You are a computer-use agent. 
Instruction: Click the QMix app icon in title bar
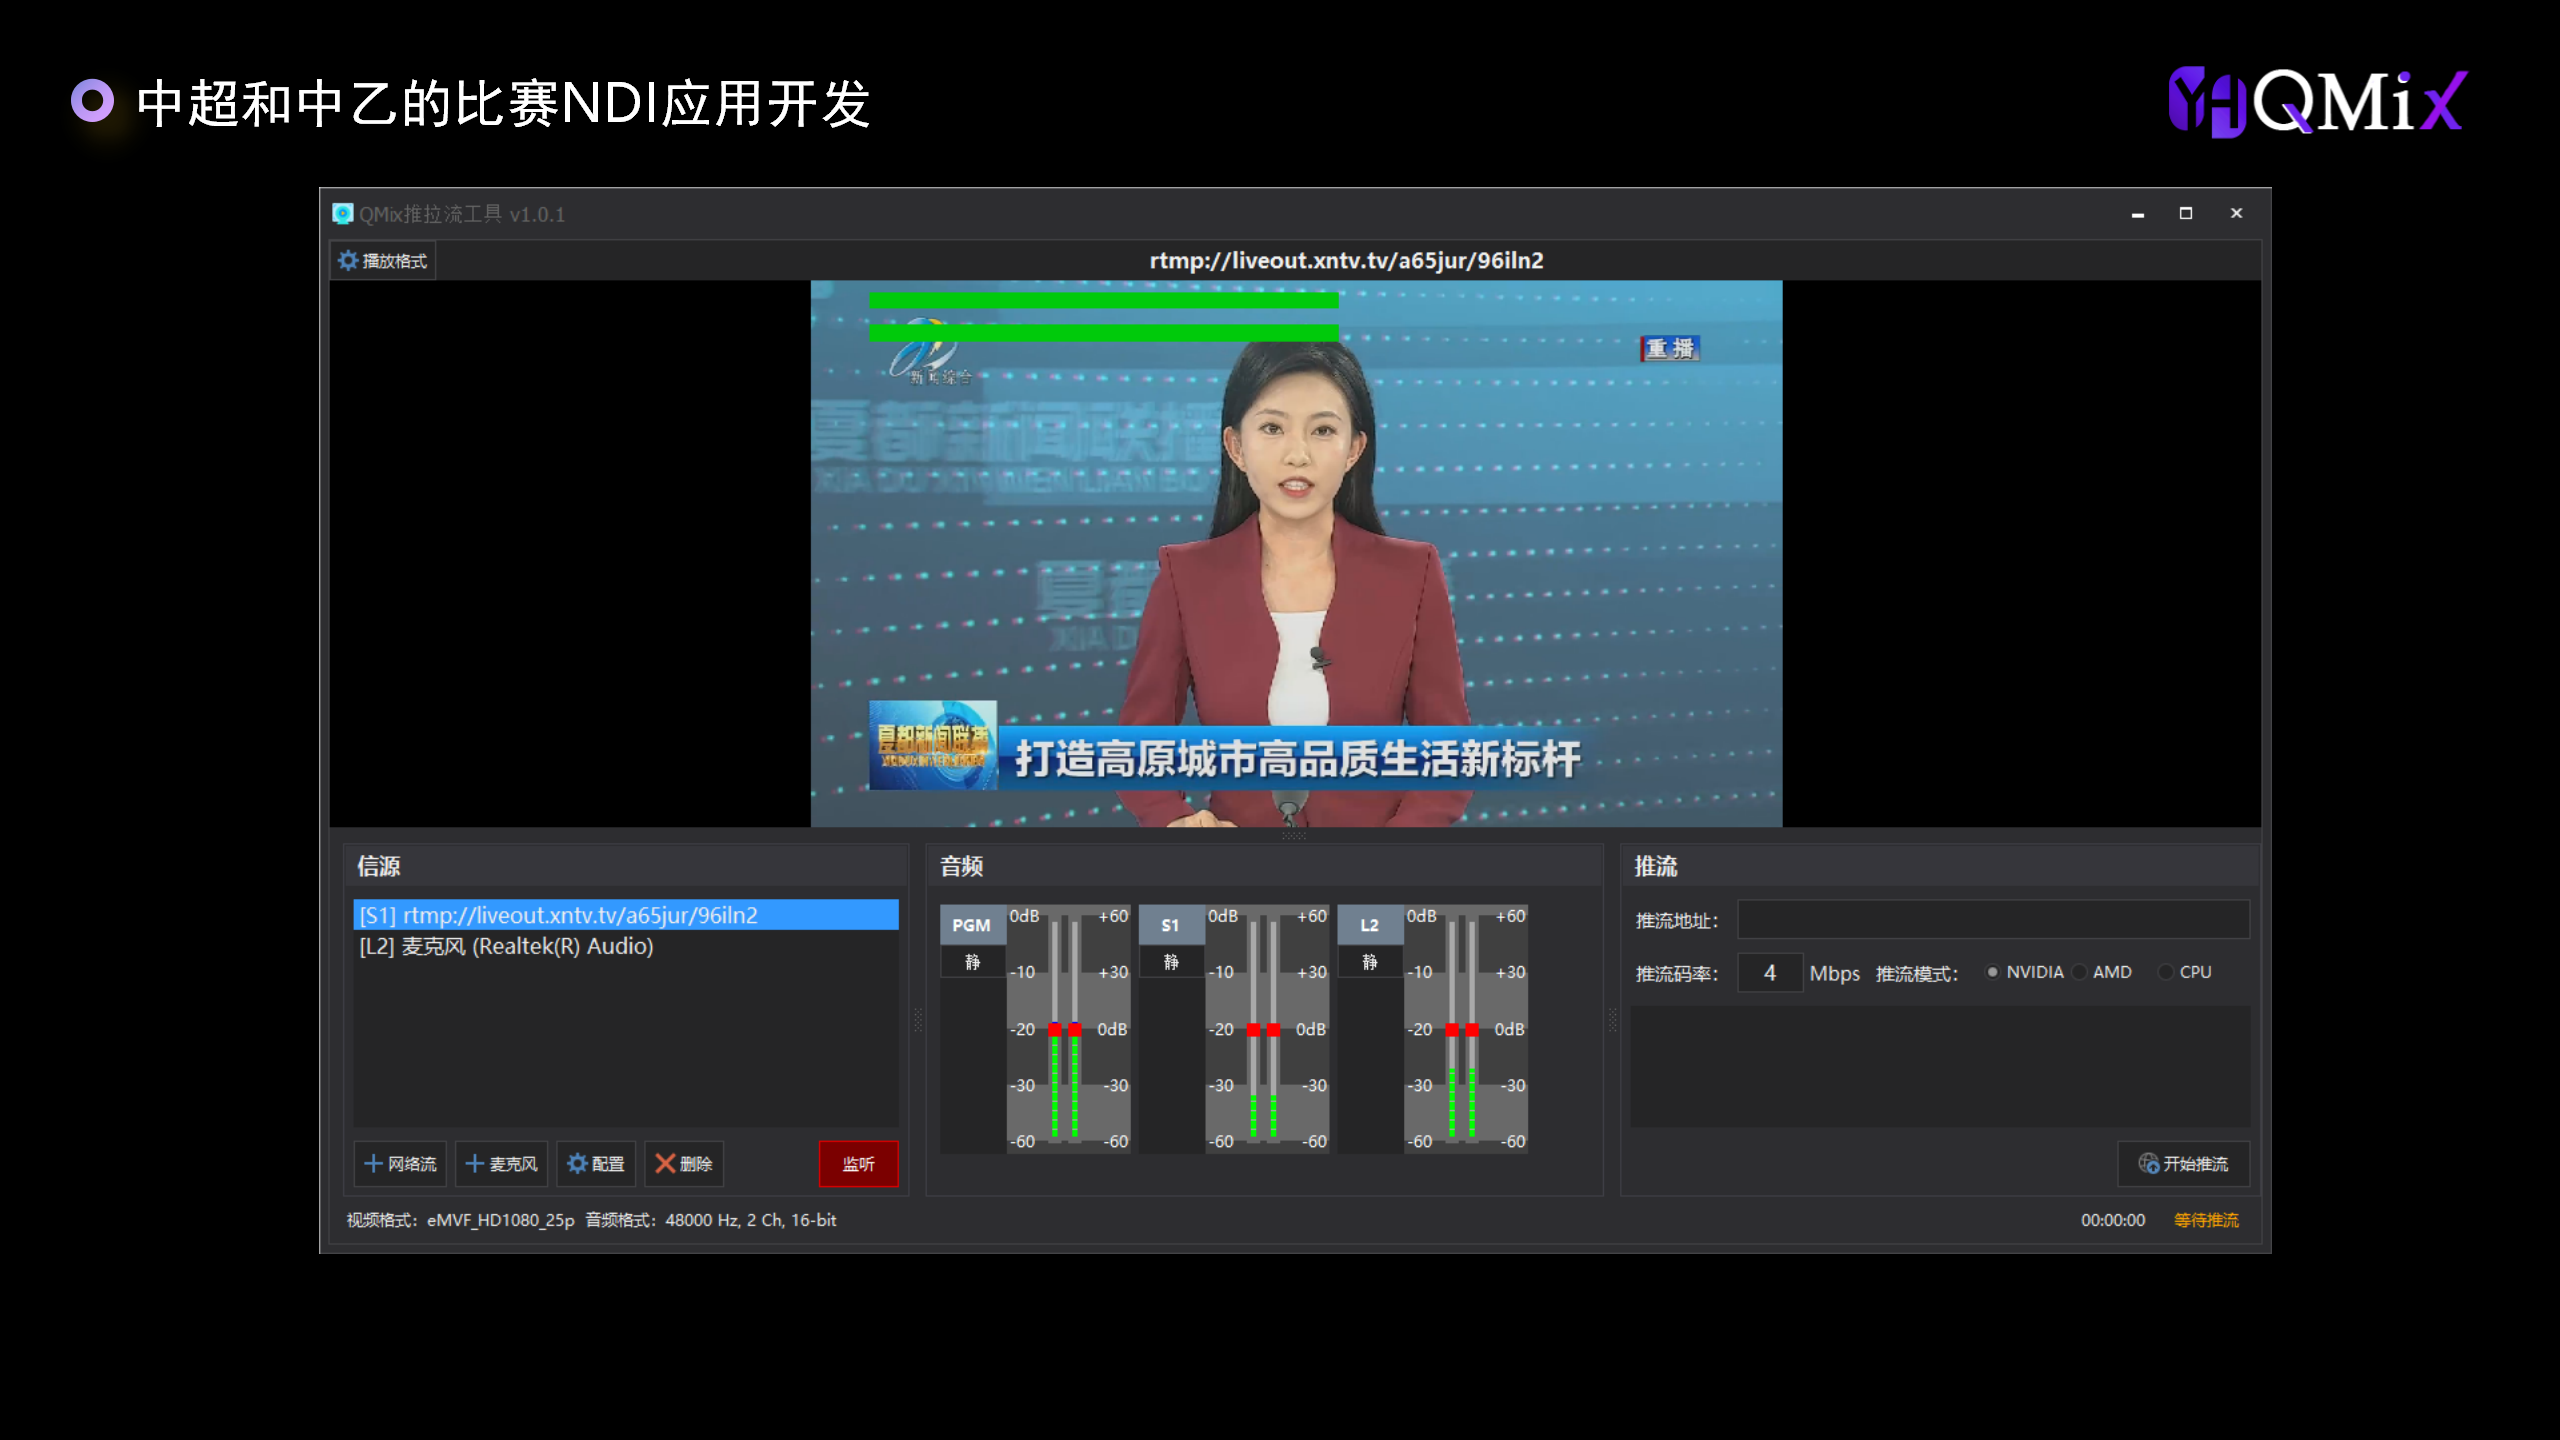click(343, 214)
